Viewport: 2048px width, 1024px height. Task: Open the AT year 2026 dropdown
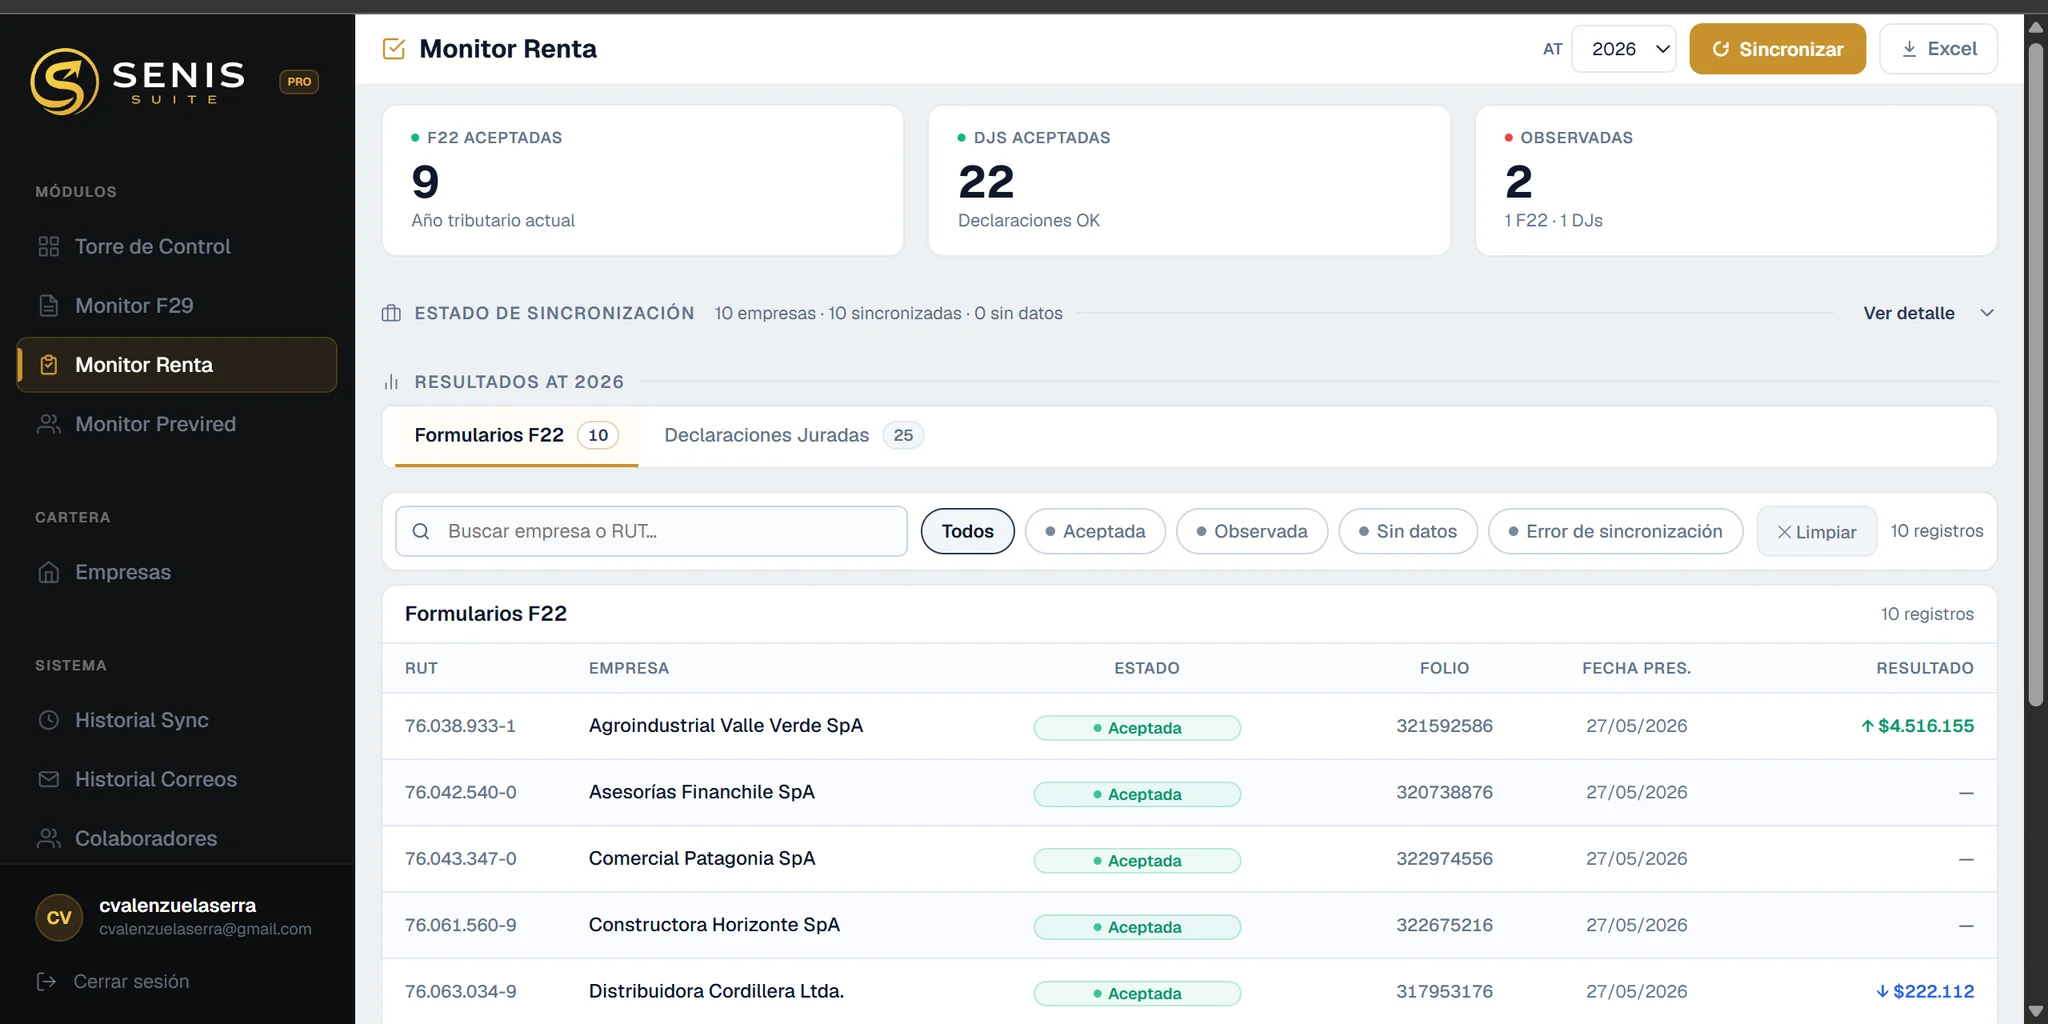[x=1624, y=49]
